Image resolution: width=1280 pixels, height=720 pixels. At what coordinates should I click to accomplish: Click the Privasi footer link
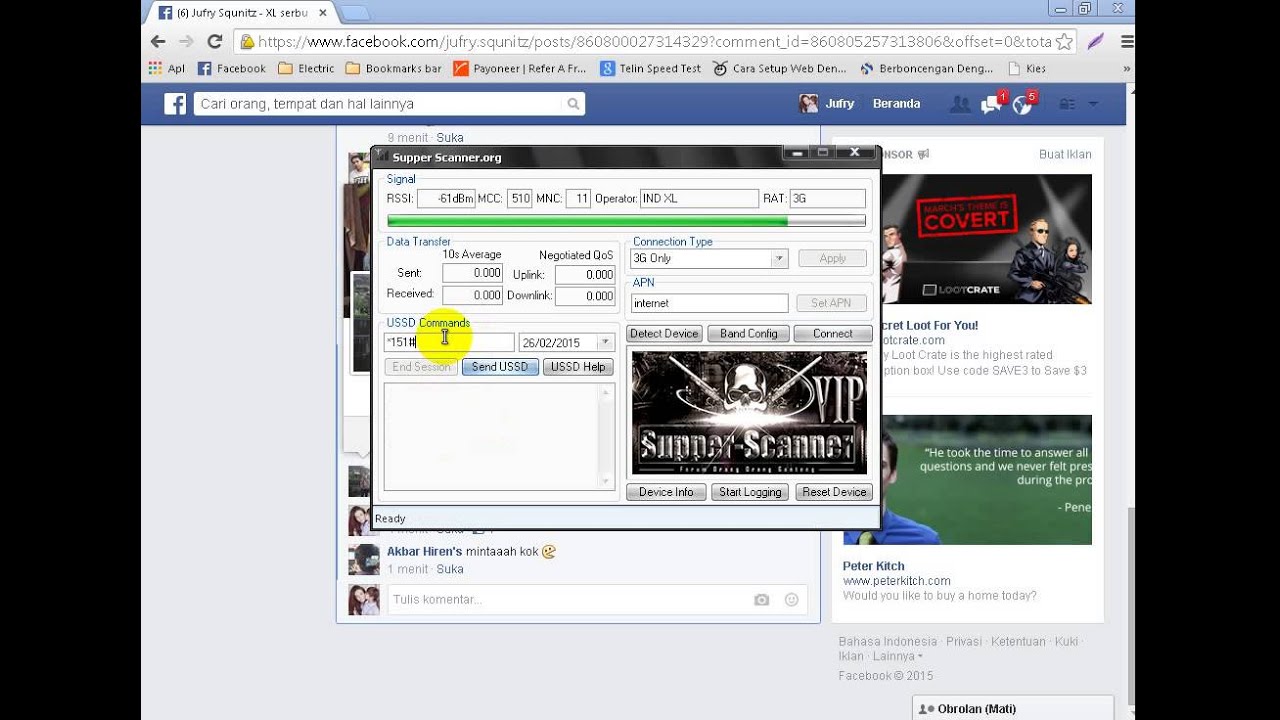[964, 641]
